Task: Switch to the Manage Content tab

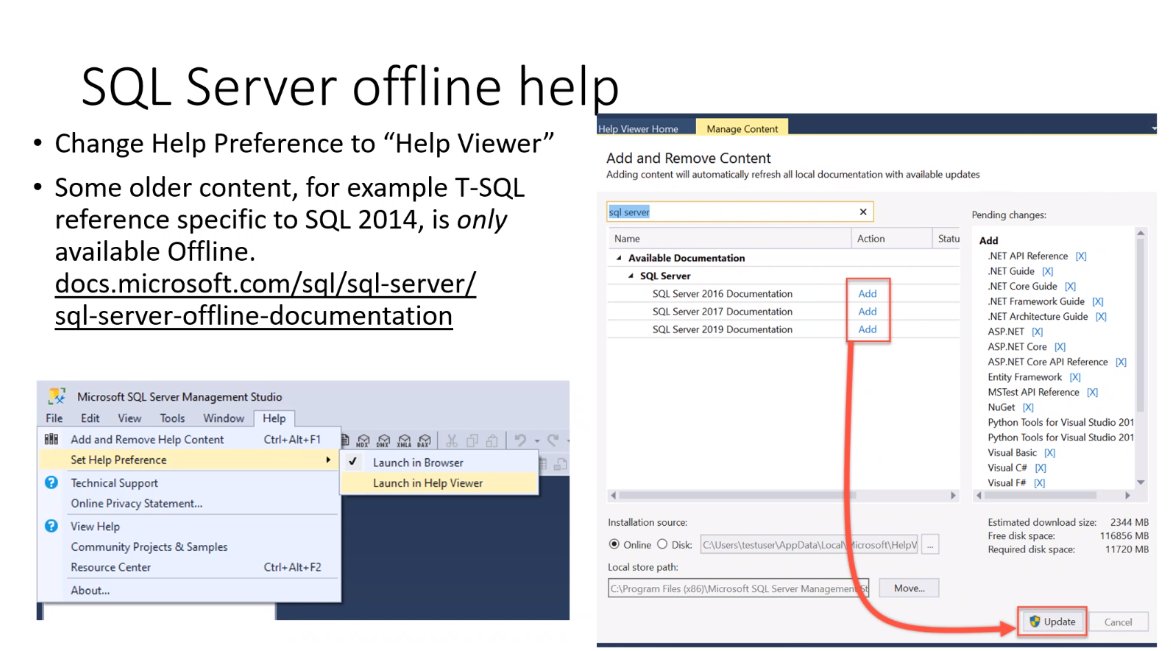Action: tap(742, 128)
